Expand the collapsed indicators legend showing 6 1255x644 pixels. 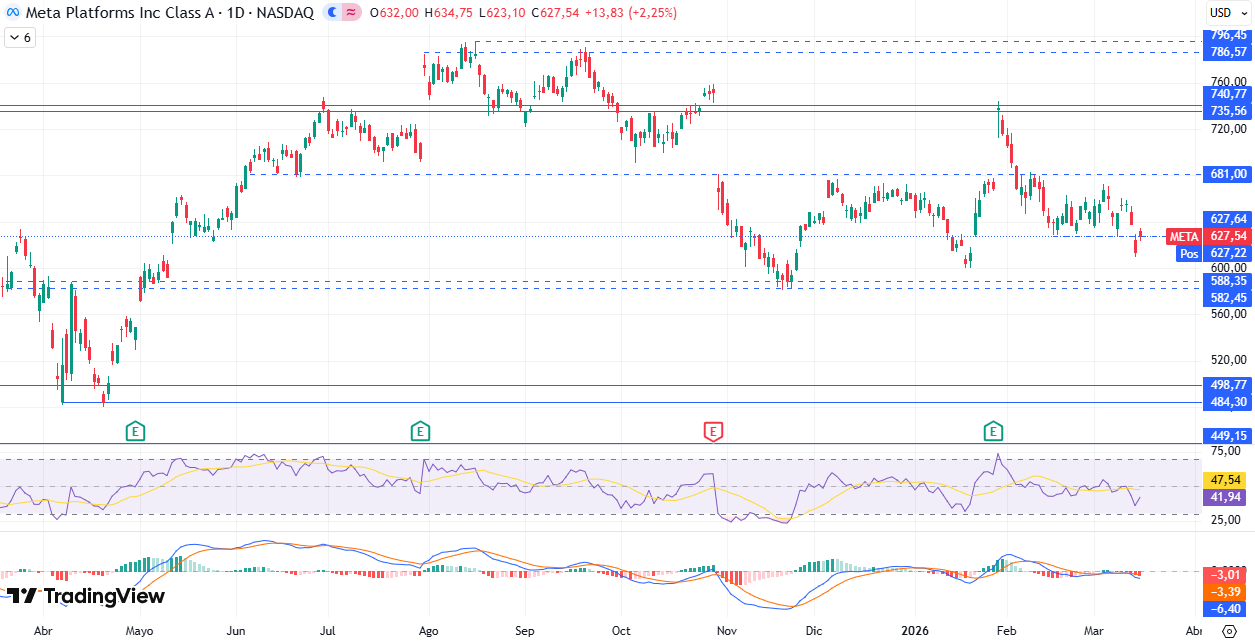coord(19,37)
